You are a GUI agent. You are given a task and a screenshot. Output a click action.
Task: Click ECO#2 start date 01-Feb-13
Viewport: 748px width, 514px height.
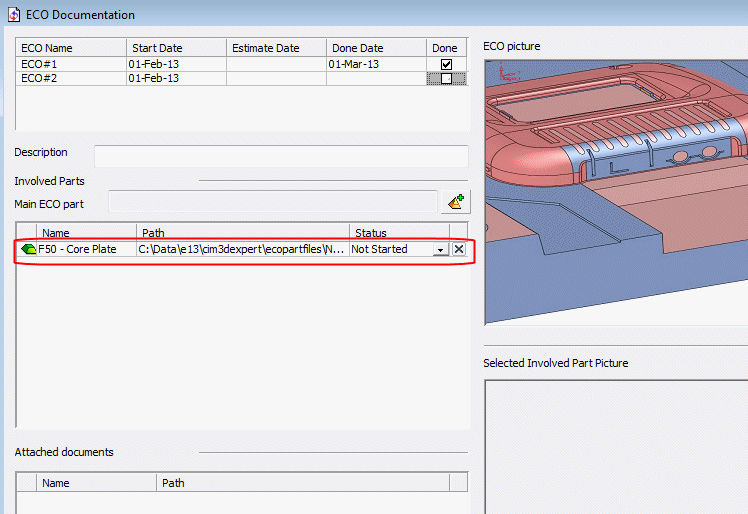[176, 78]
